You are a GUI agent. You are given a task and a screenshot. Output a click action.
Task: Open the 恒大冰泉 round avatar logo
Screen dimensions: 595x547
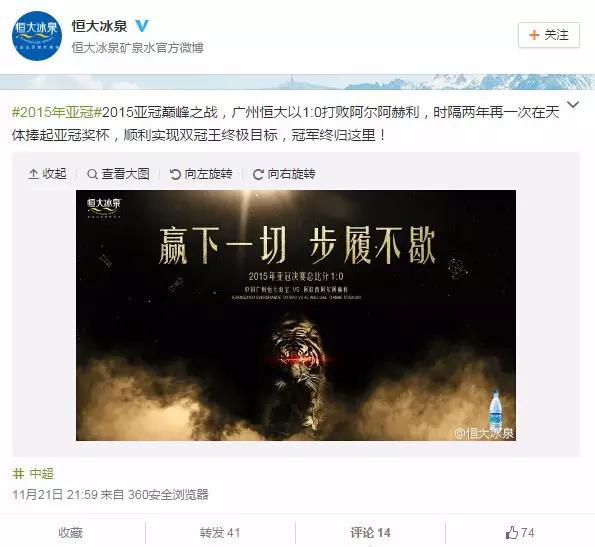click(x=36, y=36)
